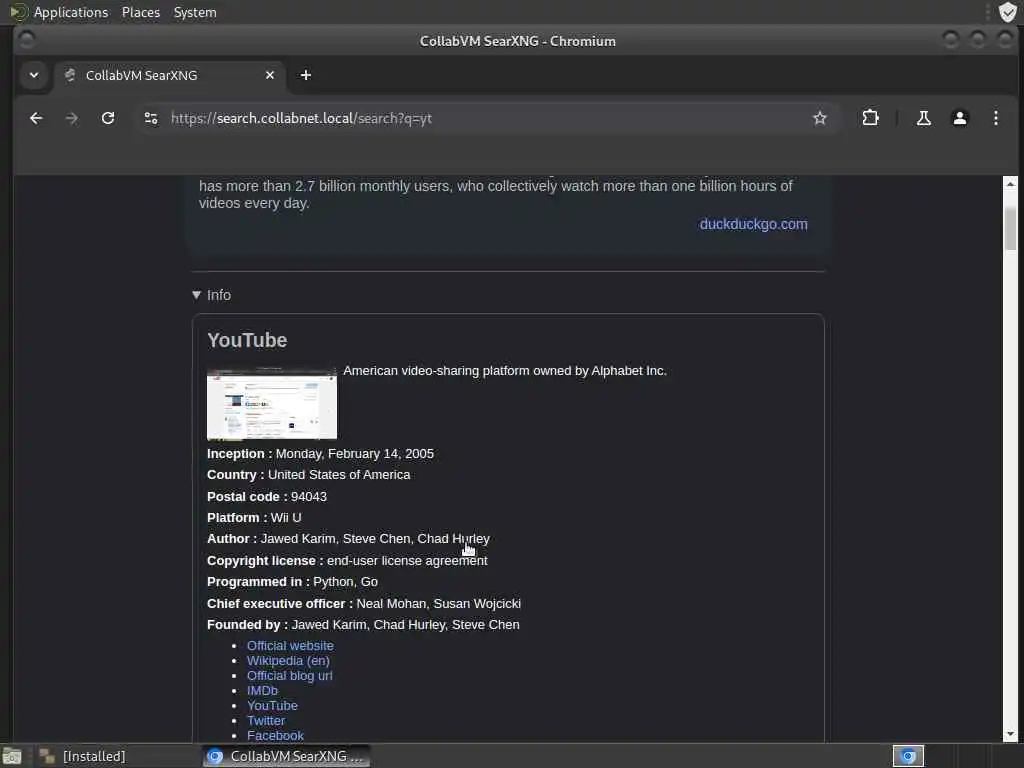Image resolution: width=1024 pixels, height=768 pixels.
Task: Select the CollabVM SearXNG taskbar button
Action: coord(286,756)
